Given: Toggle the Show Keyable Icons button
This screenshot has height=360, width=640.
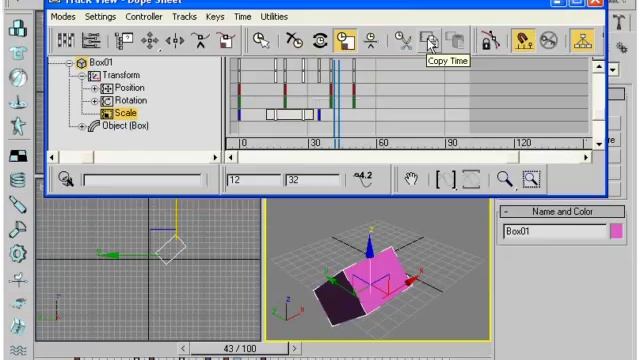Looking at the screenshot, I should click(x=549, y=40).
